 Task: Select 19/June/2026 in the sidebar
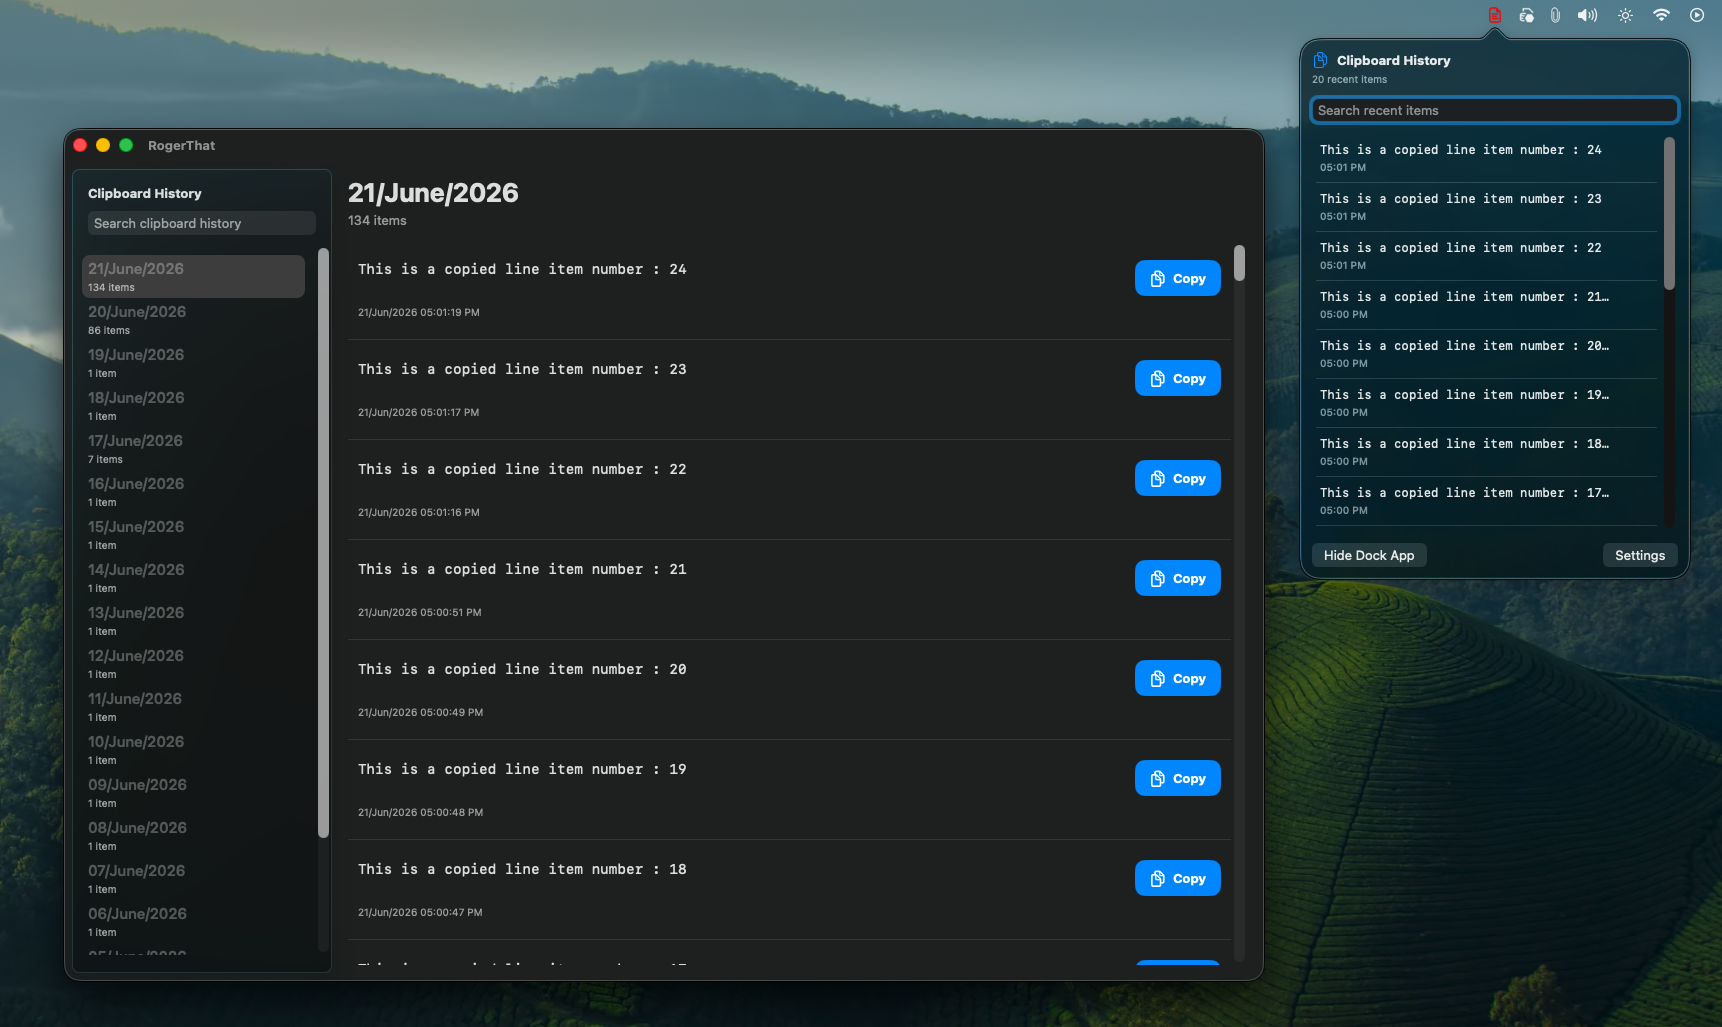(x=194, y=362)
